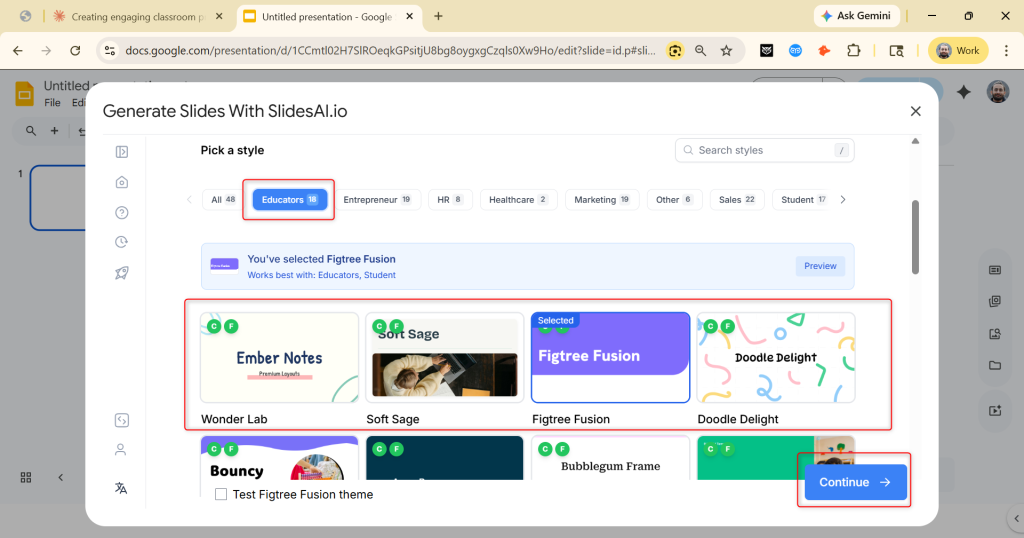The width and height of the screenshot is (1024, 538).
Task: Open the Chrome extensions puzzle icon
Action: coord(853,50)
